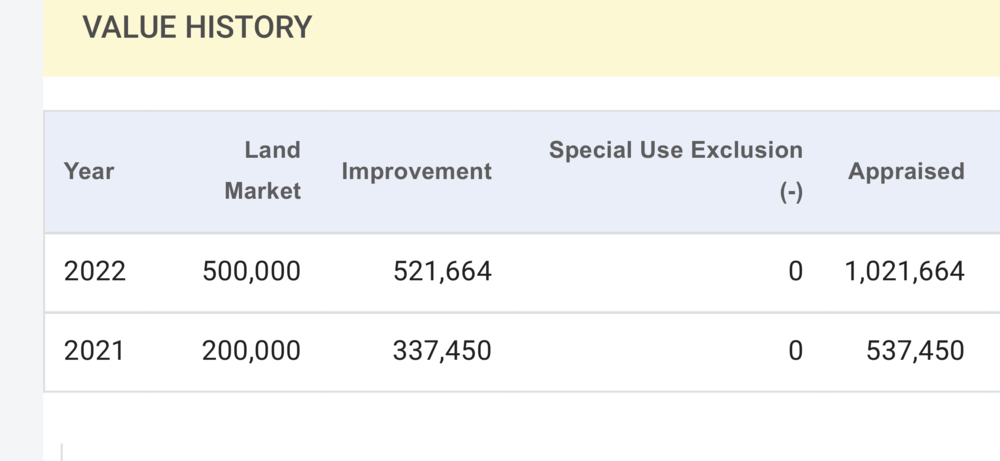Click the 2021 year cell

(94, 351)
